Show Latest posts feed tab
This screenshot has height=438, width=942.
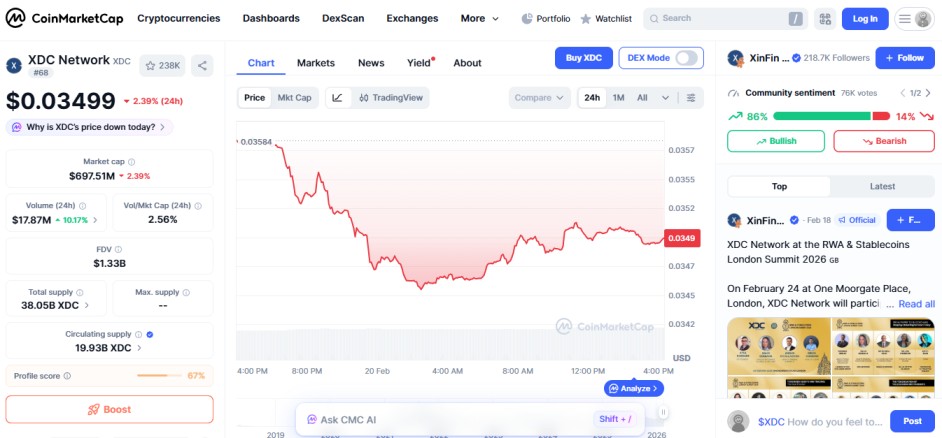tap(883, 186)
